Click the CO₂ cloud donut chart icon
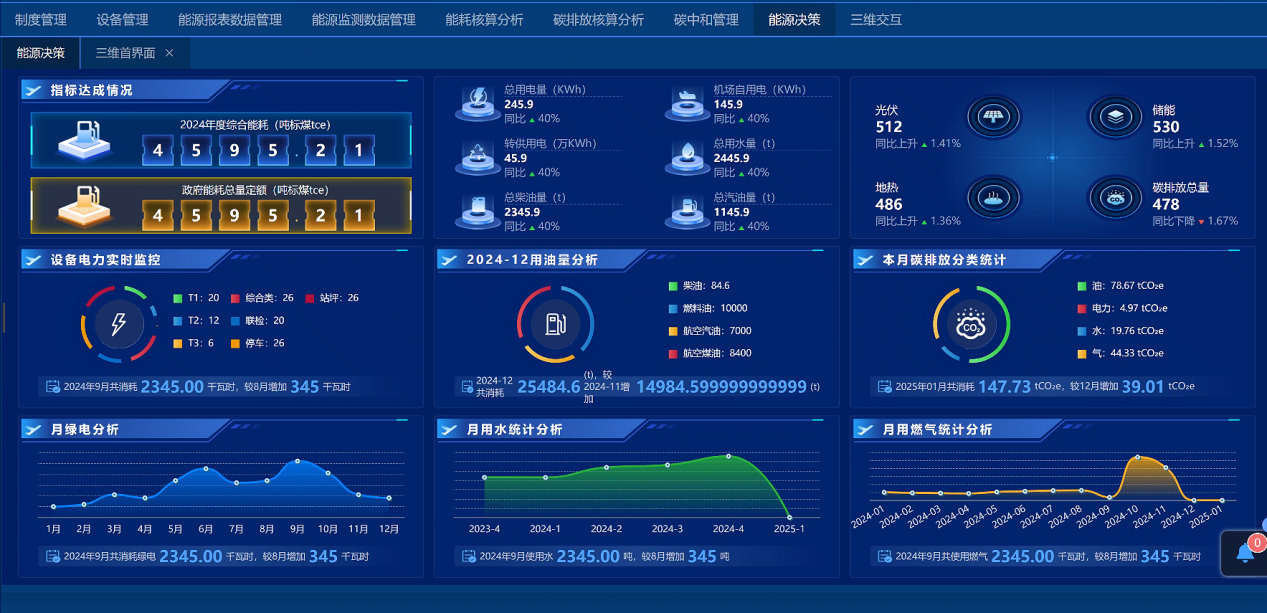 pos(971,326)
